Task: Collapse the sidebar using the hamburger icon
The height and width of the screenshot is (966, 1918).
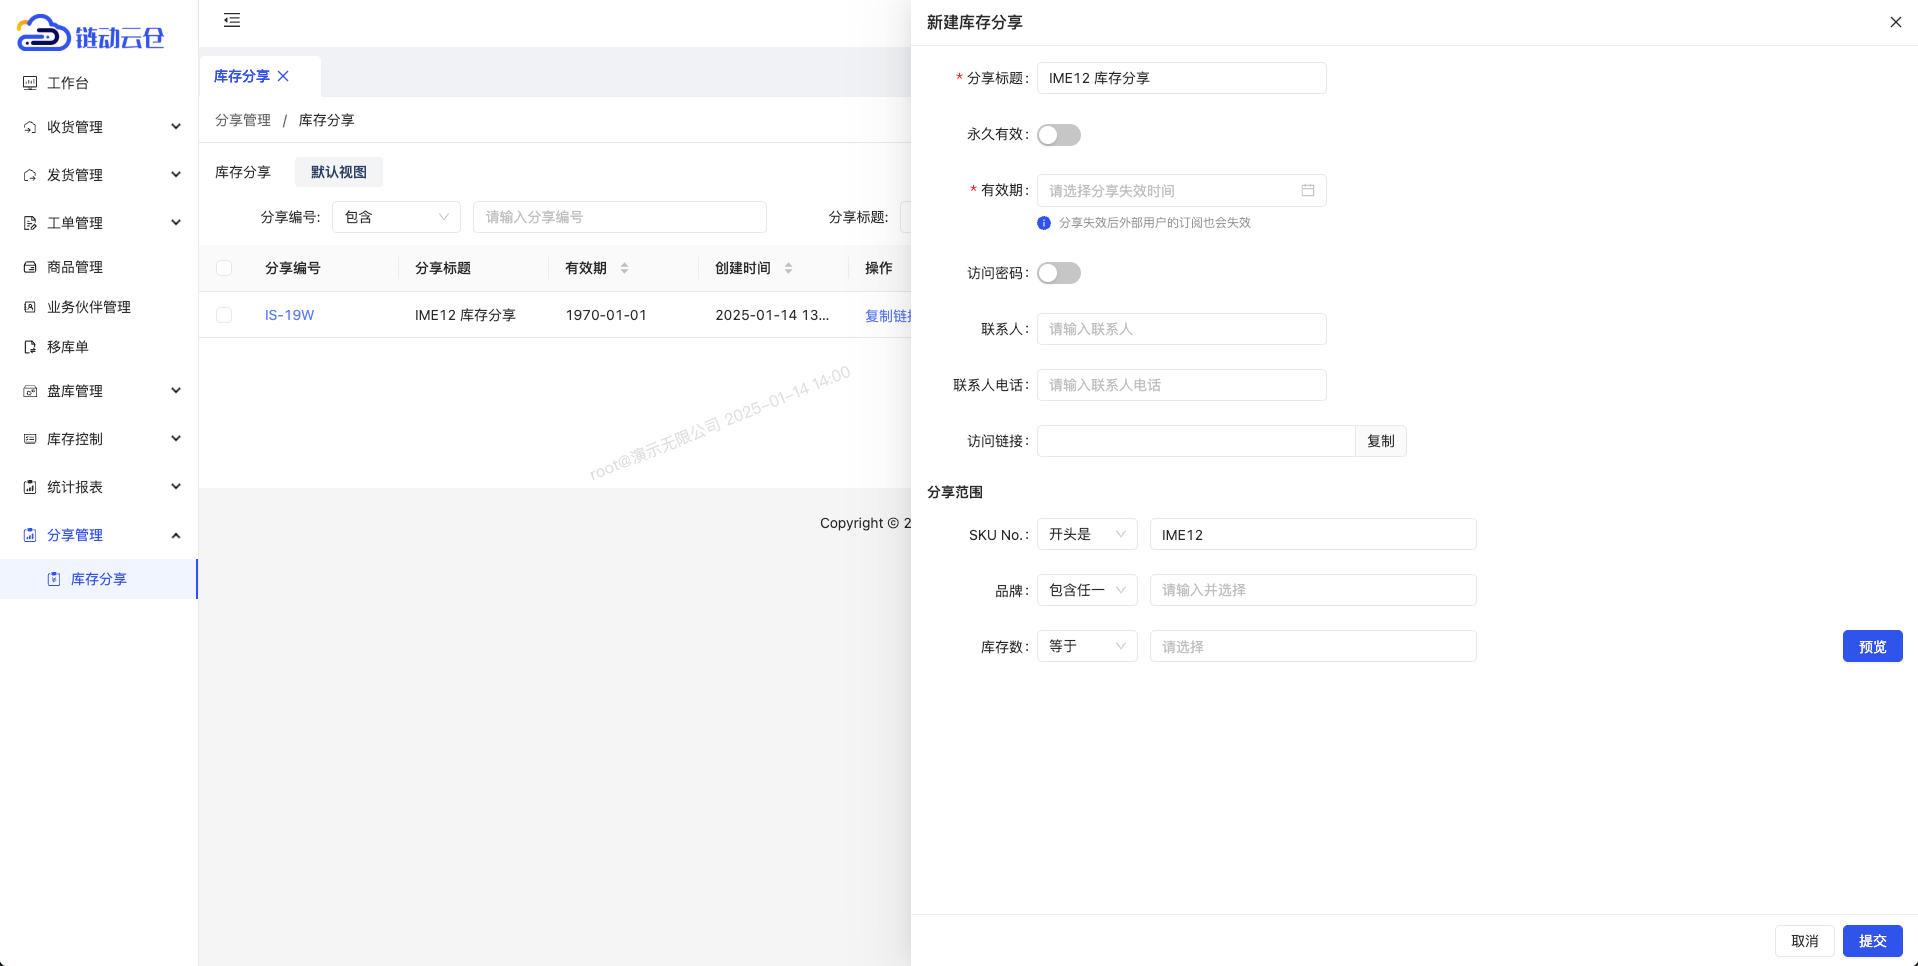Action: (232, 20)
